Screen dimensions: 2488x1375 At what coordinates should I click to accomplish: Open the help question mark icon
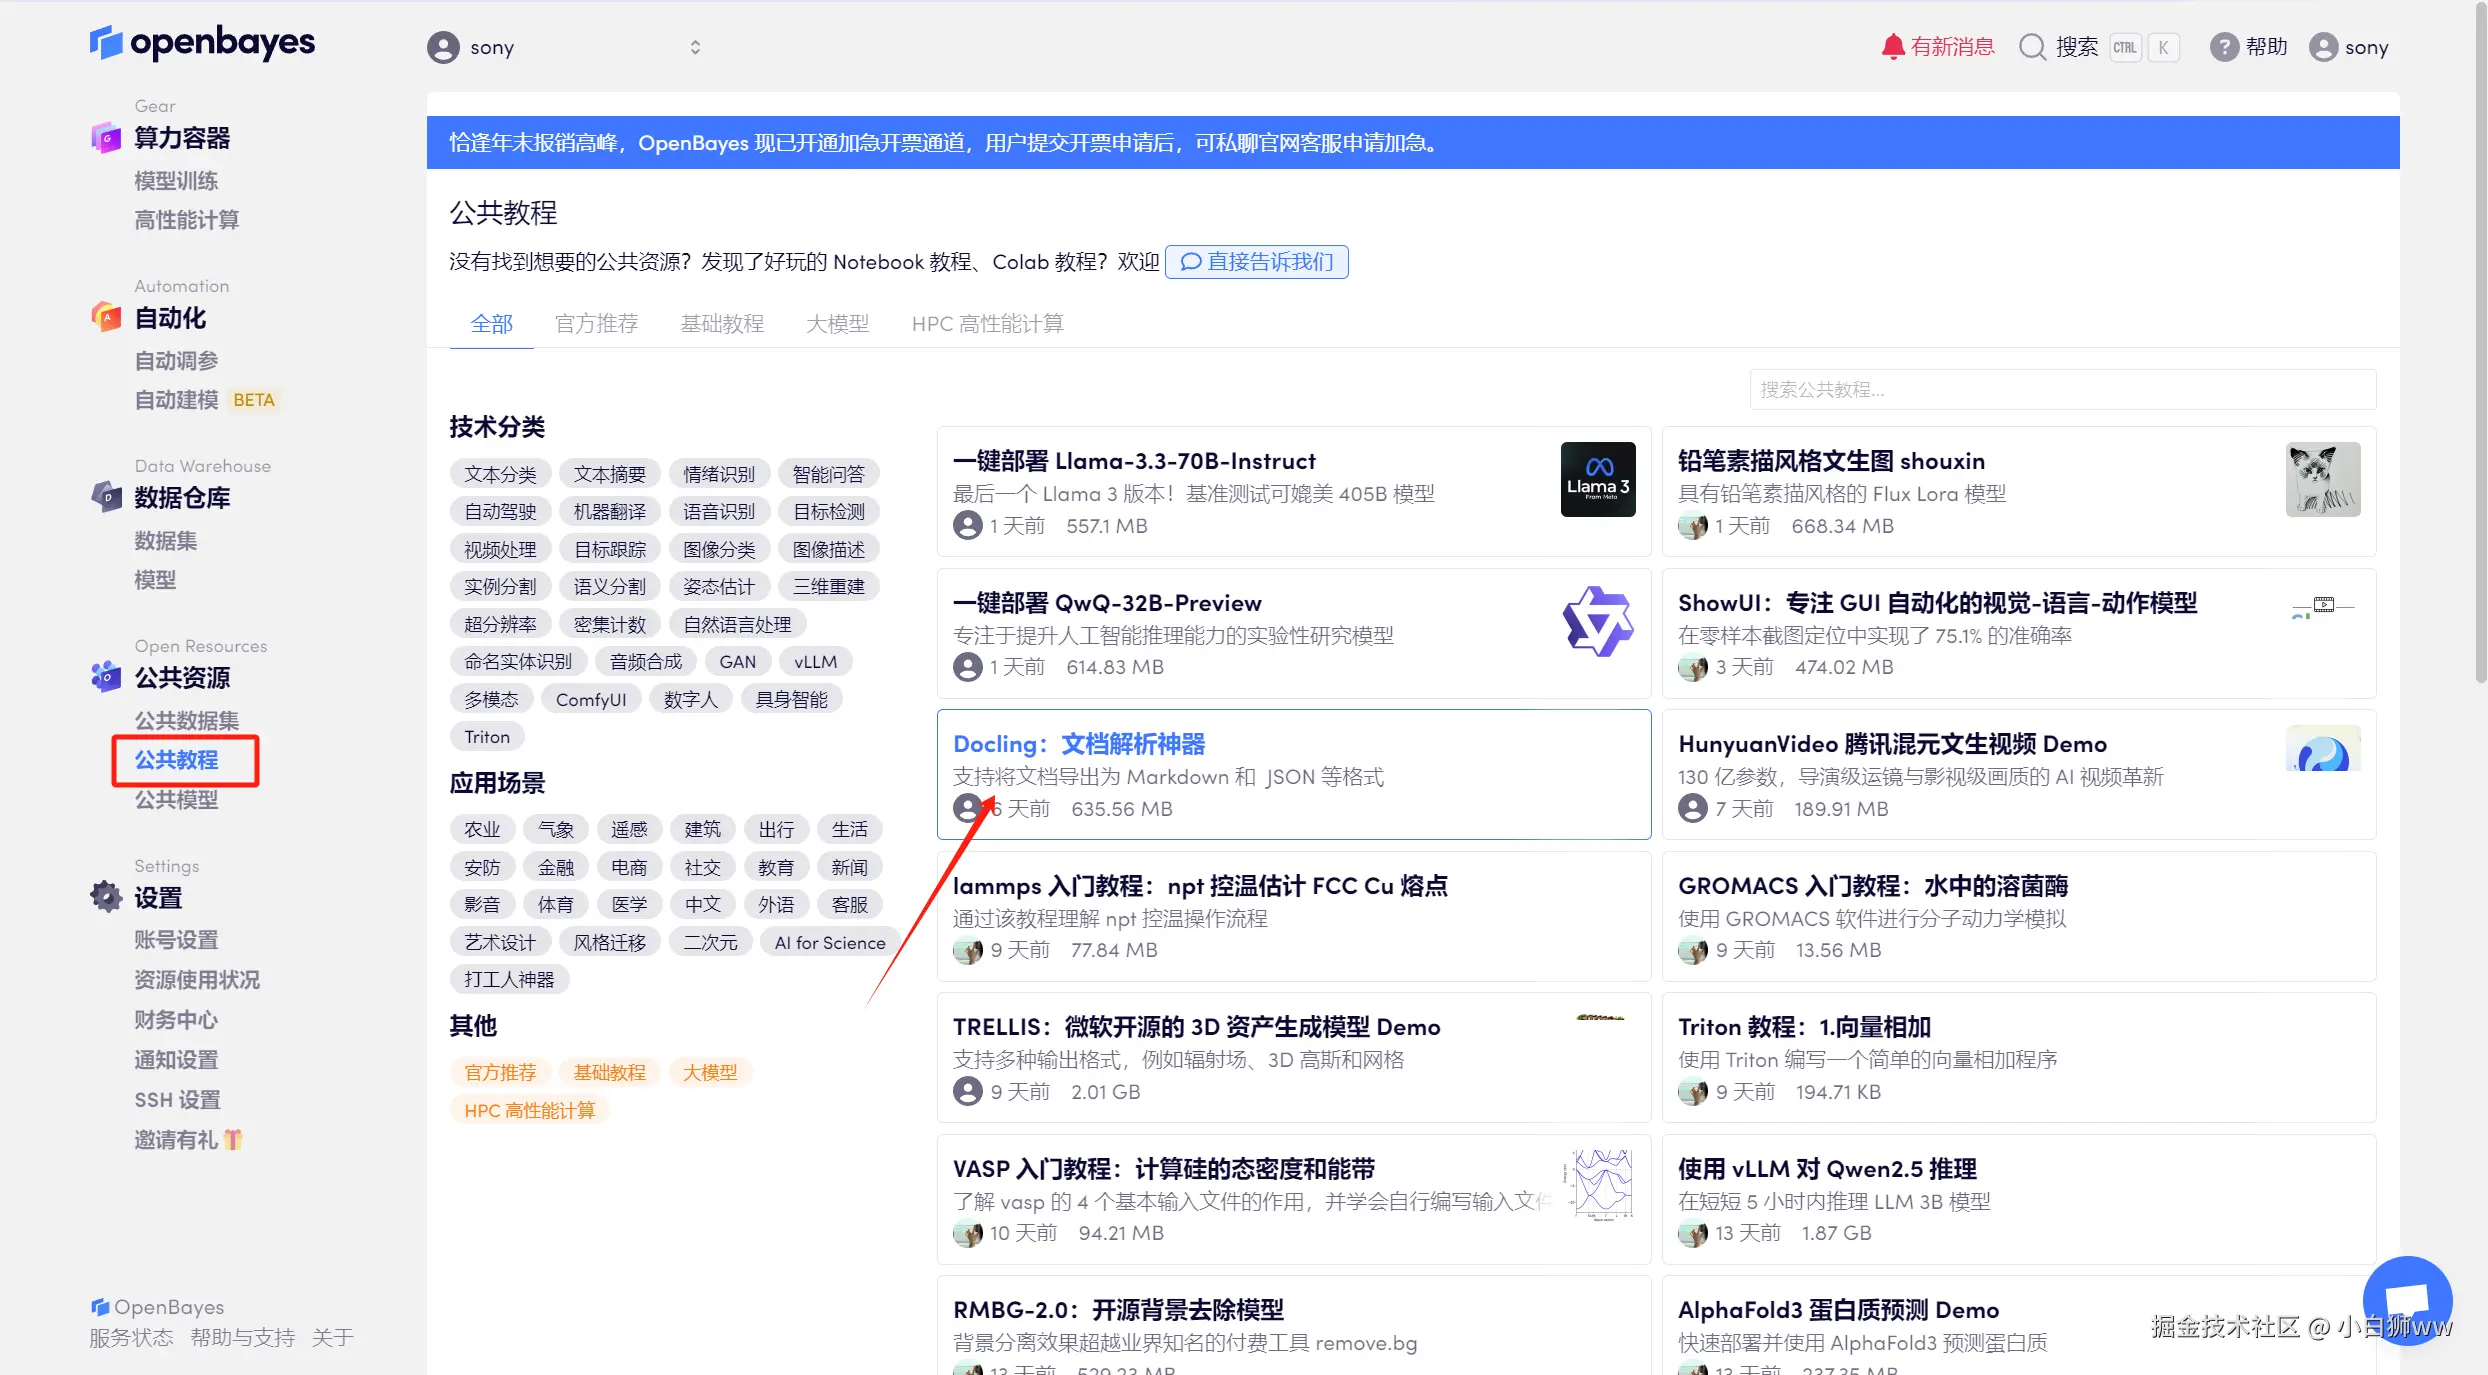[x=2223, y=47]
